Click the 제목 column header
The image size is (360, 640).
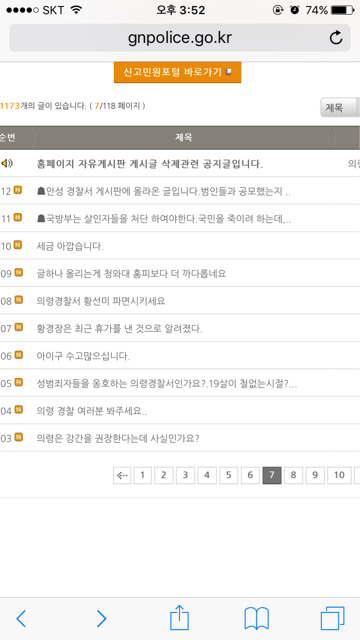coord(184,138)
